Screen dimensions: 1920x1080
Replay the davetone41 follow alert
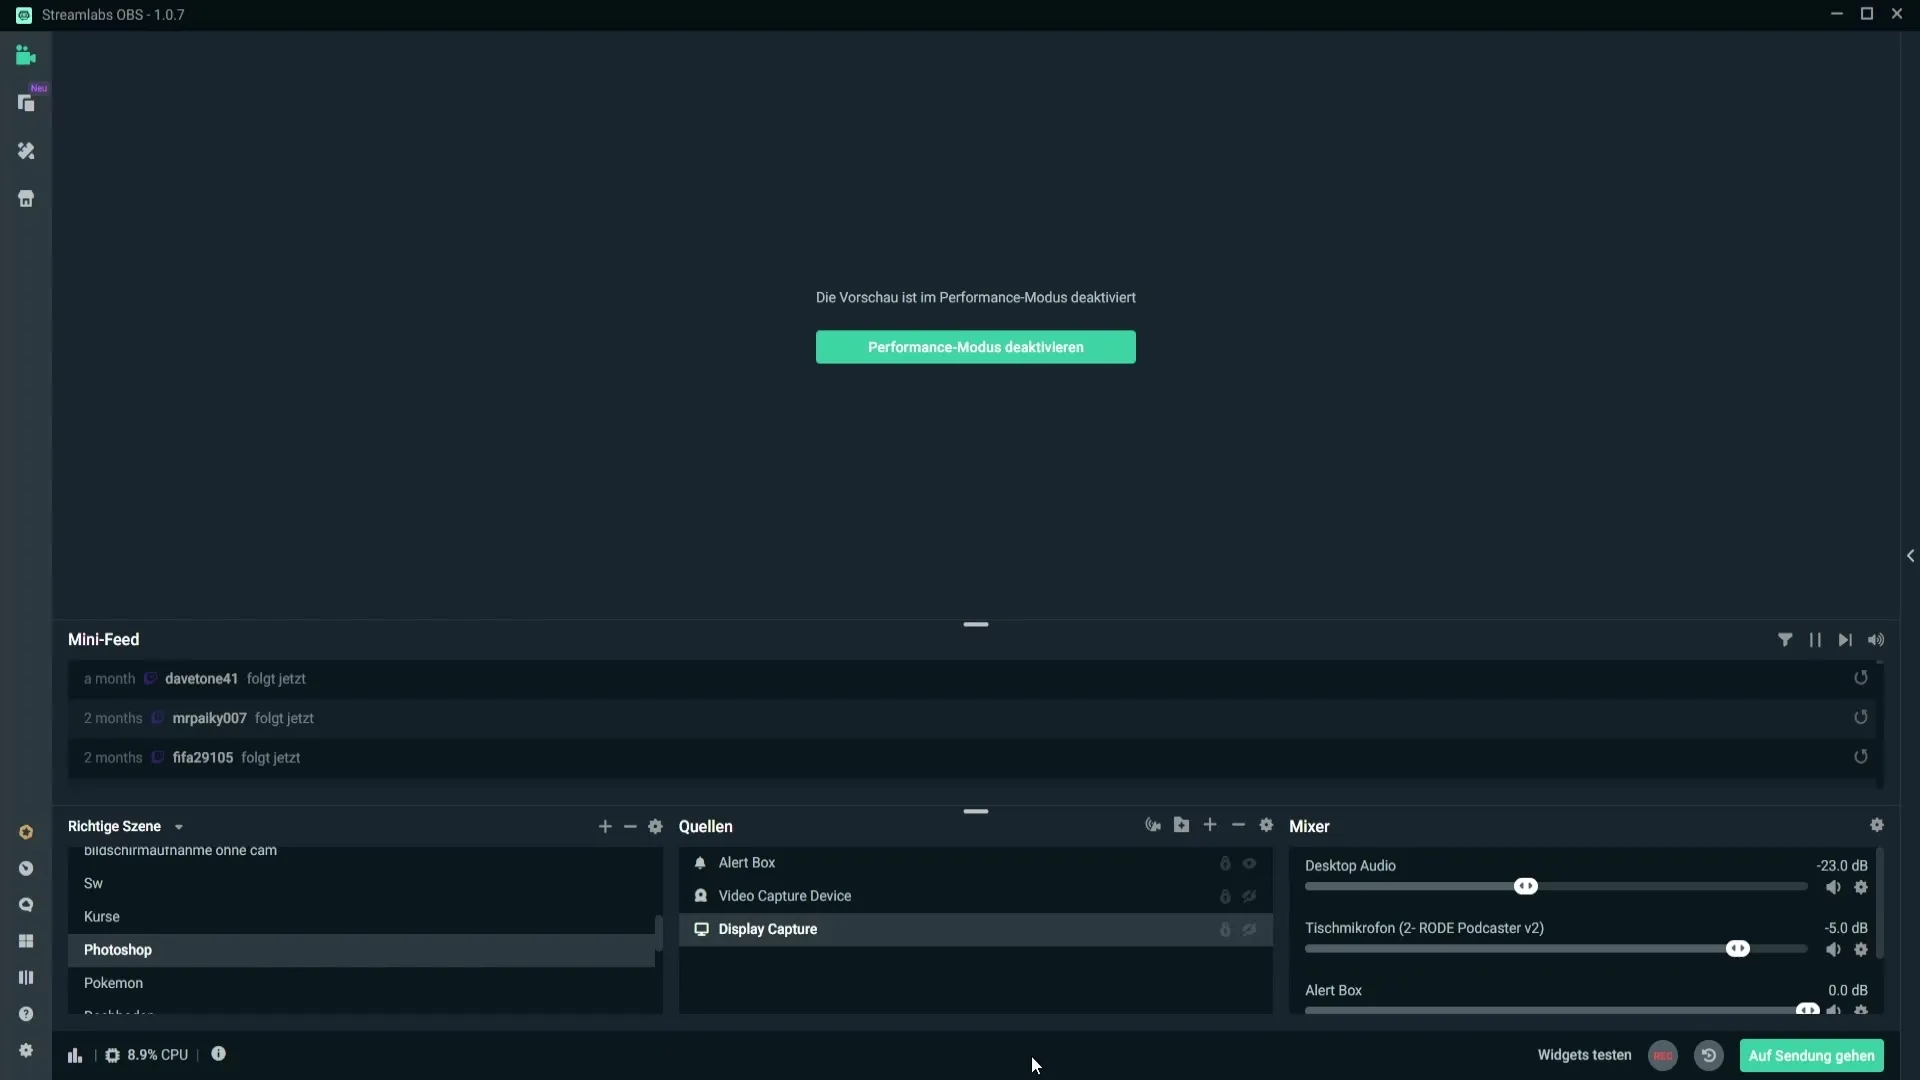point(1861,678)
